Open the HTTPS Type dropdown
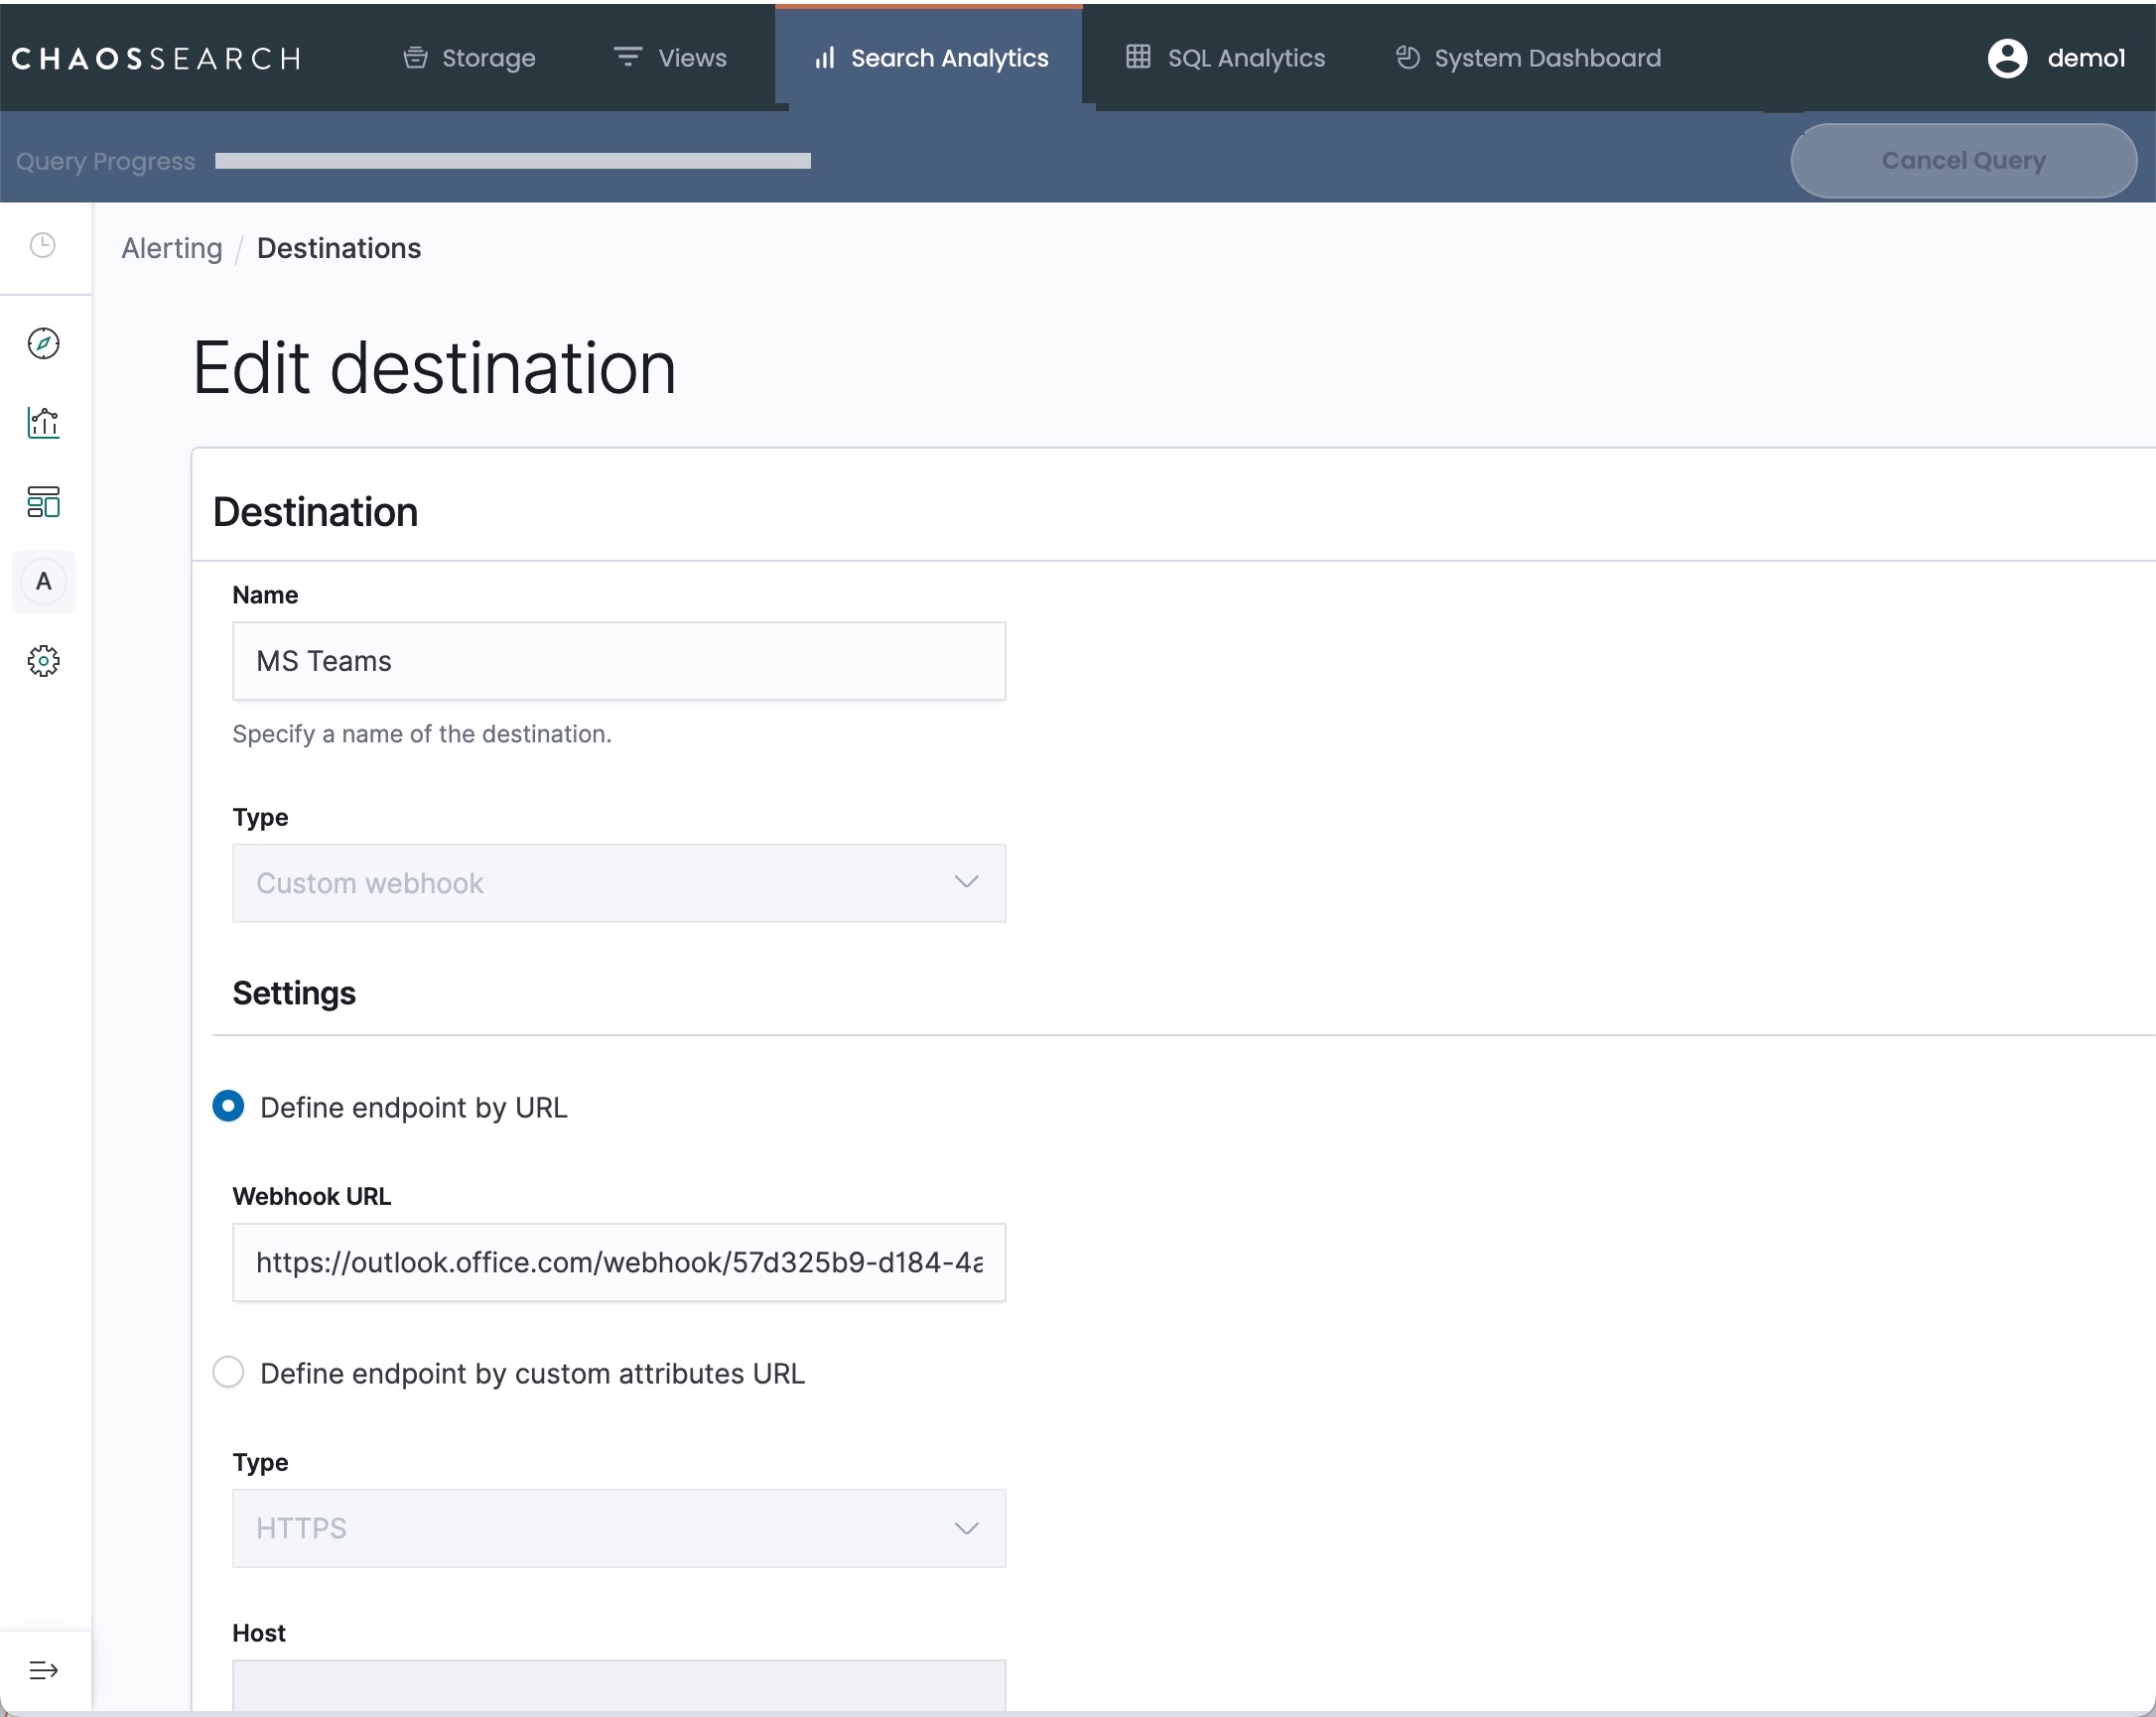The width and height of the screenshot is (2156, 1717). tap(618, 1528)
